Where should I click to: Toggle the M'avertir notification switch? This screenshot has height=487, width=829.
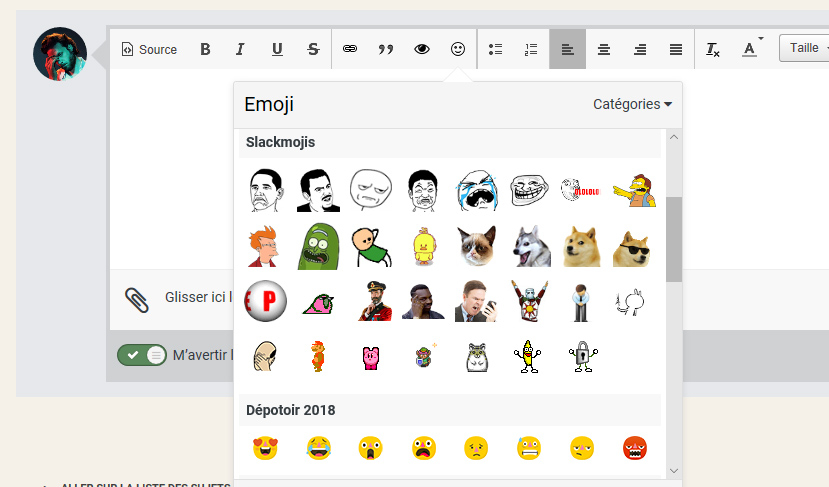[142, 355]
